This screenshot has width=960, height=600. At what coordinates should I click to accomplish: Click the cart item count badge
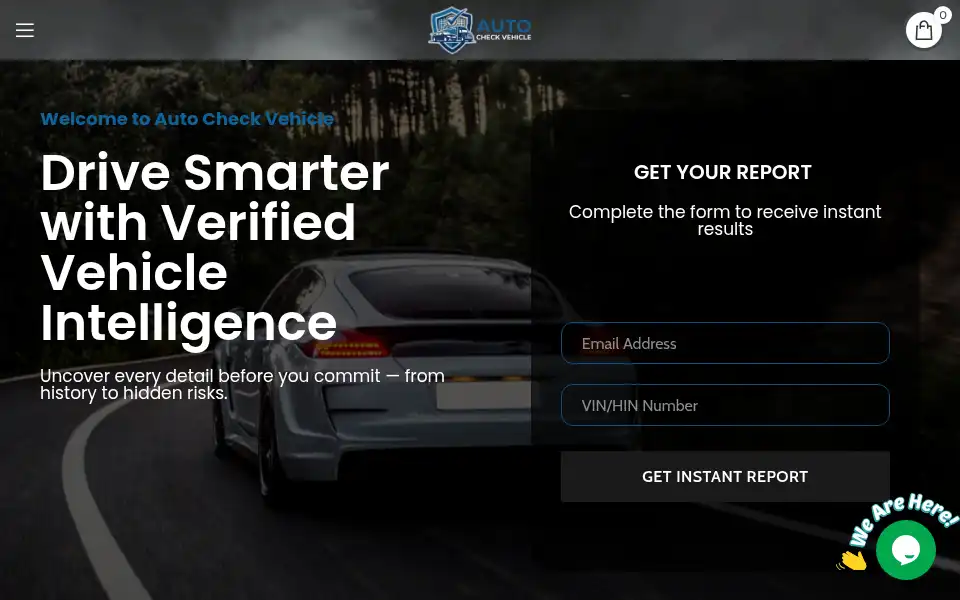coord(943,15)
